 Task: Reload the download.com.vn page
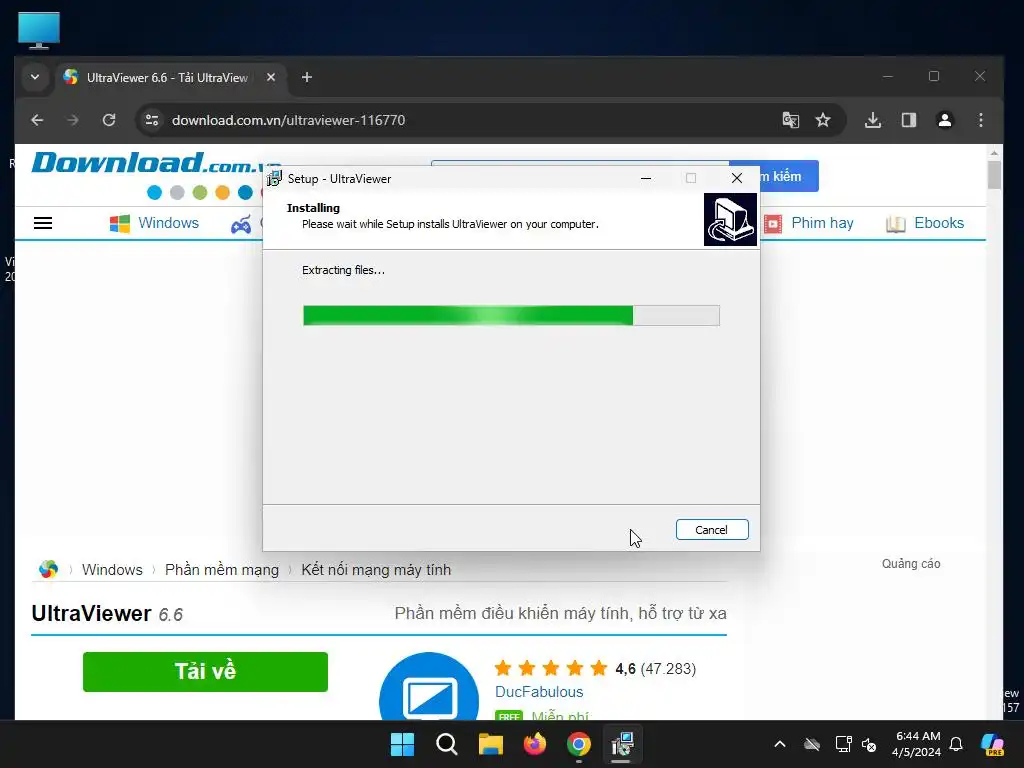tap(109, 120)
